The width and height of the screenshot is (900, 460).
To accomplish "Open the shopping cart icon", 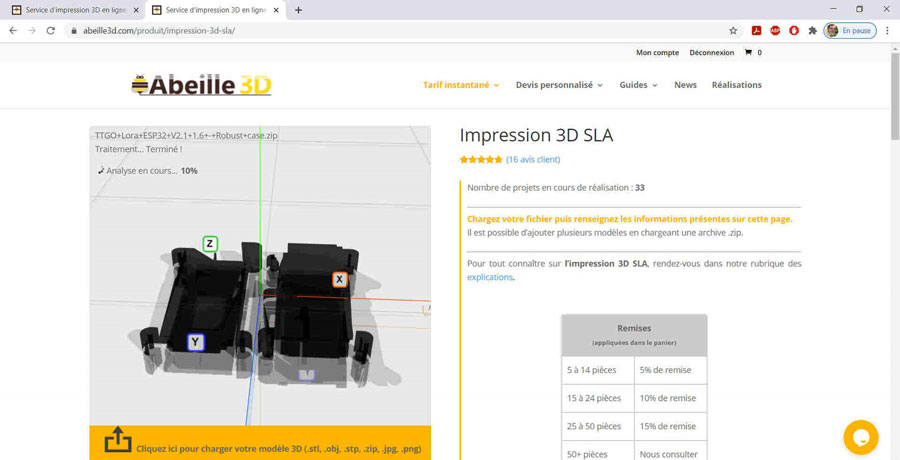I will 748,52.
